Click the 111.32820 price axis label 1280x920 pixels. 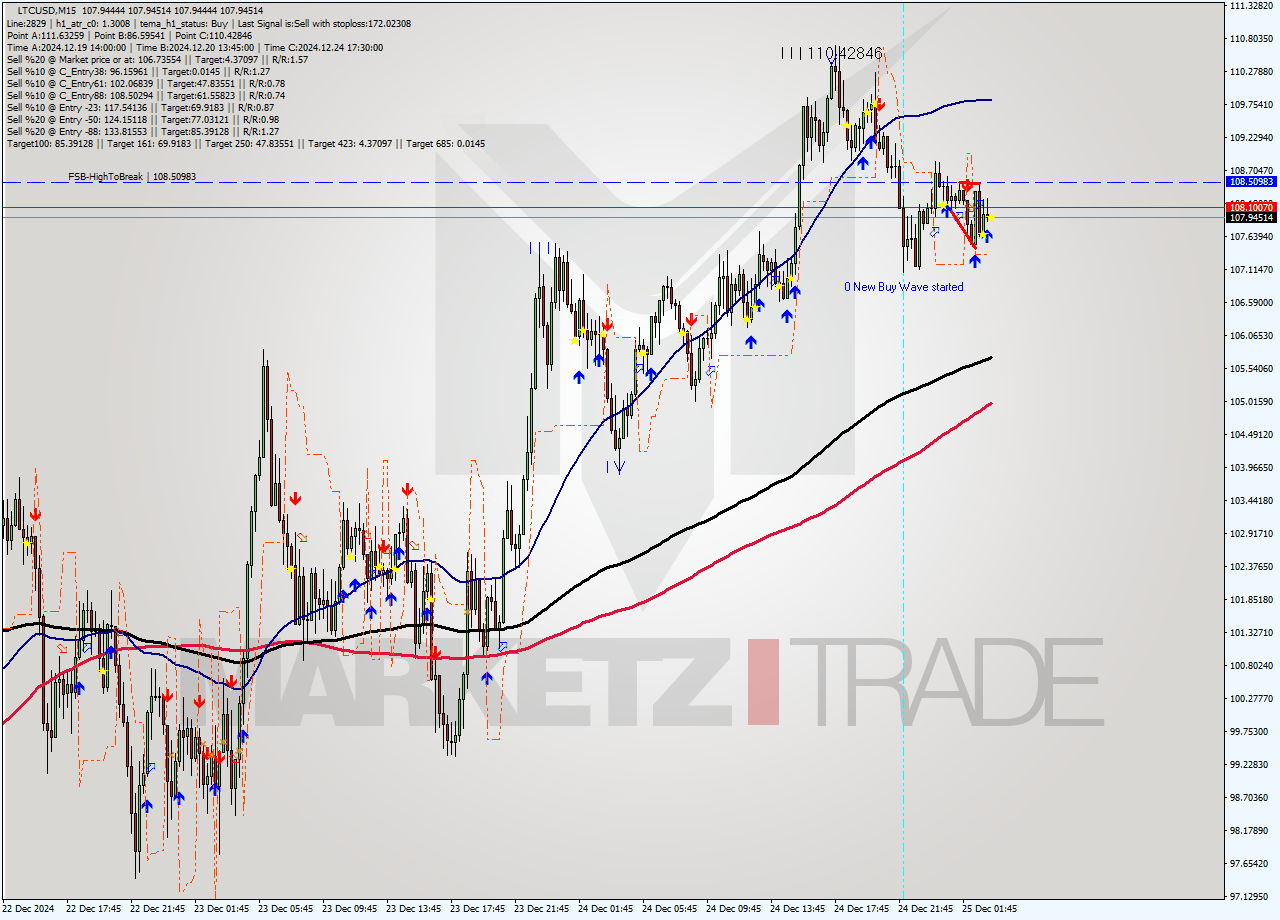pyautogui.click(x=1251, y=6)
